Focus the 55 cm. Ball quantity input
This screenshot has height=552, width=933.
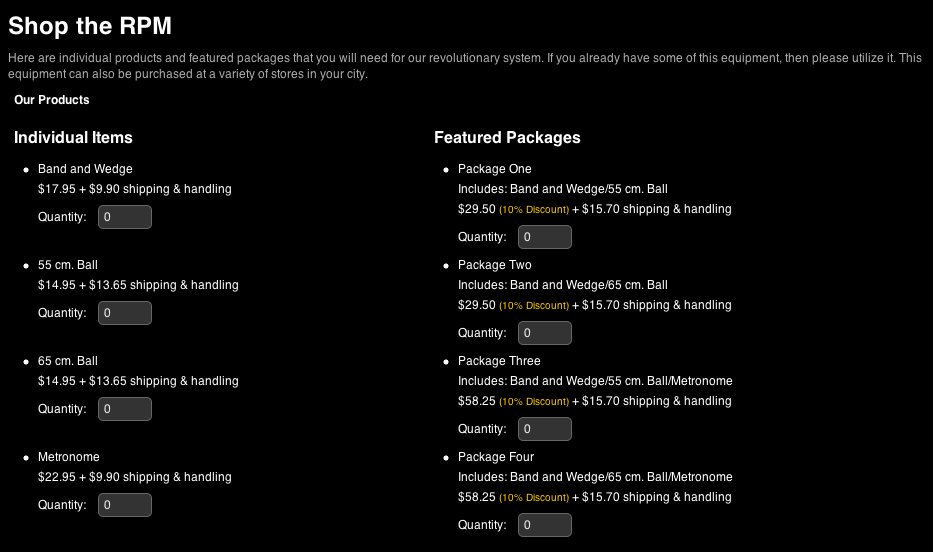coord(125,313)
